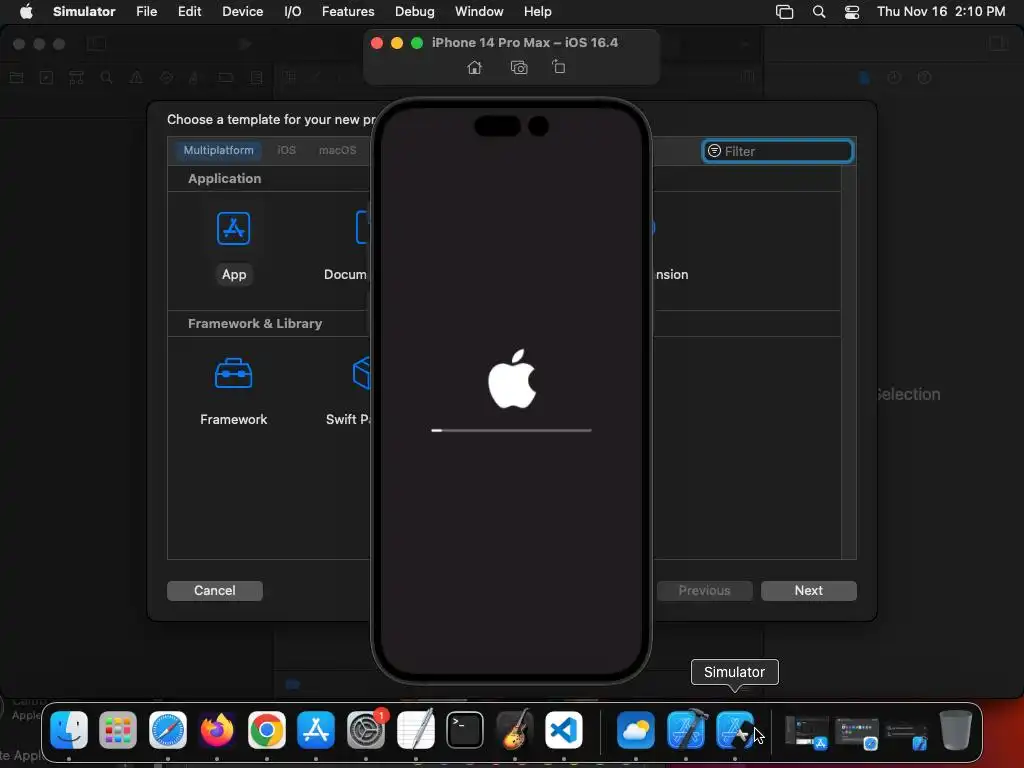Open the I/O menu

point(293,12)
